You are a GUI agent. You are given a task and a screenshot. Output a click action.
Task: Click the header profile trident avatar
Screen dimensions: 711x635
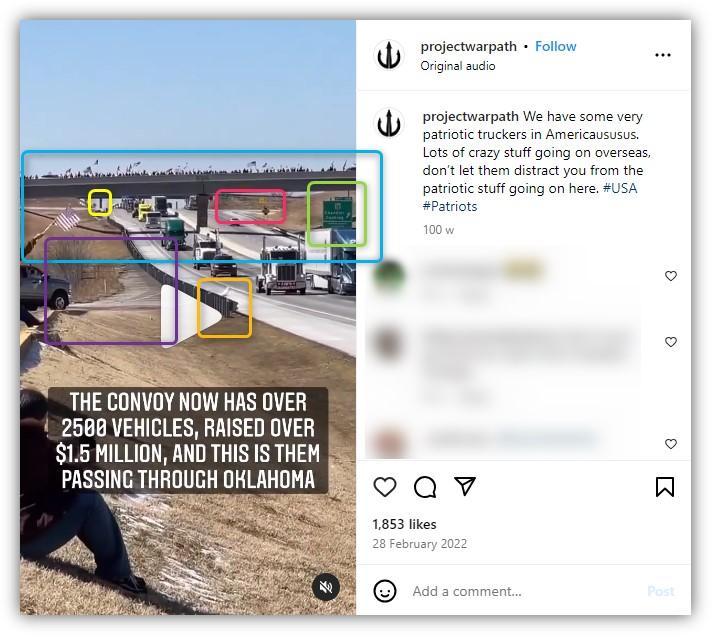pos(389,55)
